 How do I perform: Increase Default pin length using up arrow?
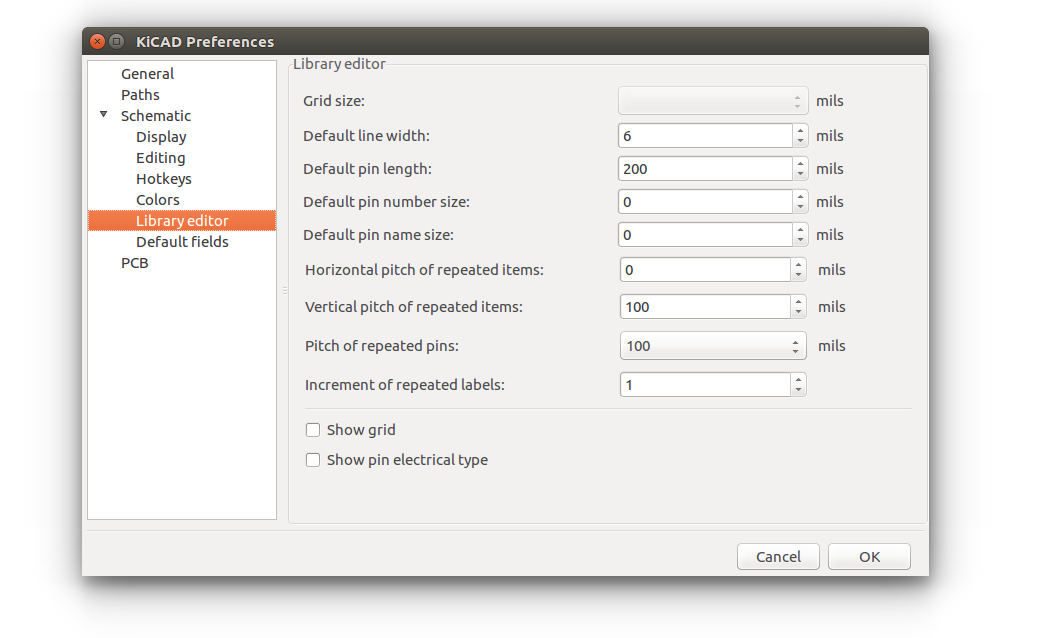800,163
